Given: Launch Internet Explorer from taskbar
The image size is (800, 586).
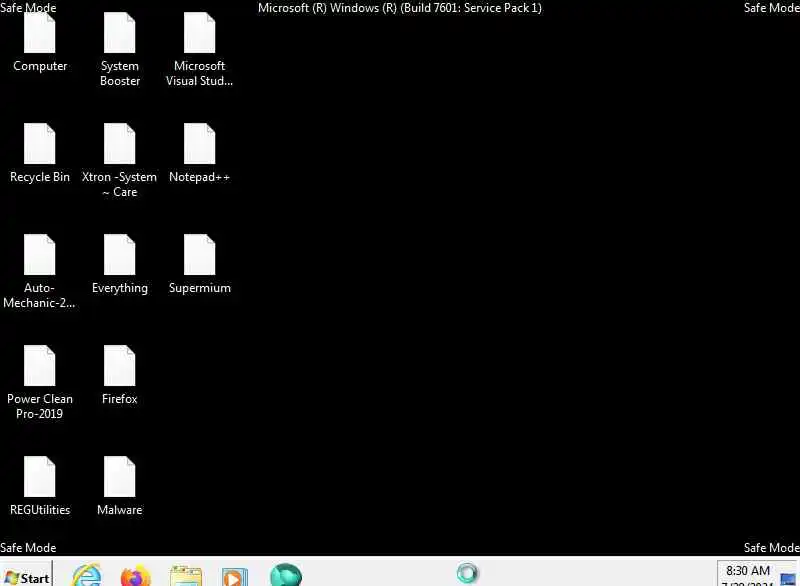Looking at the screenshot, I should 87,575.
